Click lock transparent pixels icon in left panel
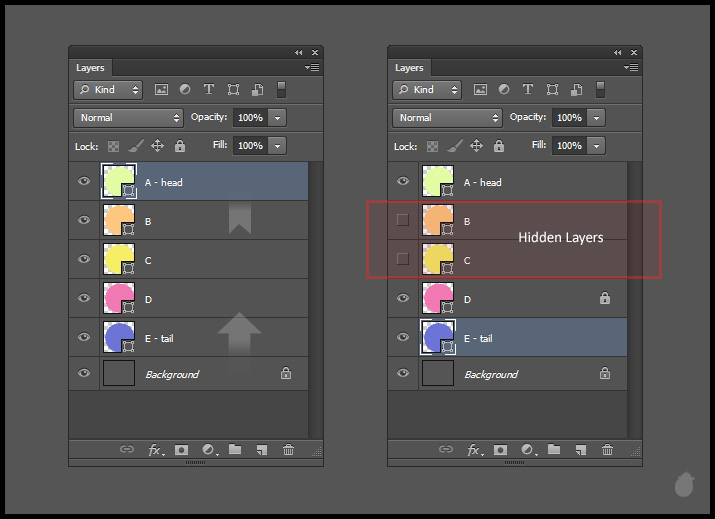The image size is (715, 519). coord(113,146)
